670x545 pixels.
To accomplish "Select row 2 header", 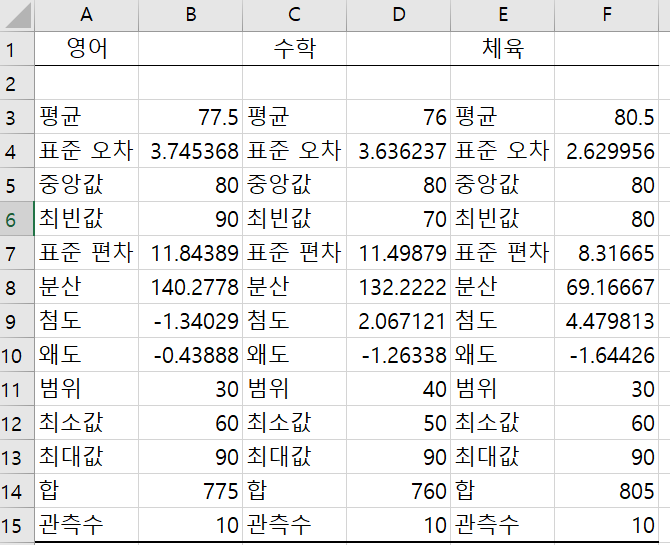I will click(17, 83).
